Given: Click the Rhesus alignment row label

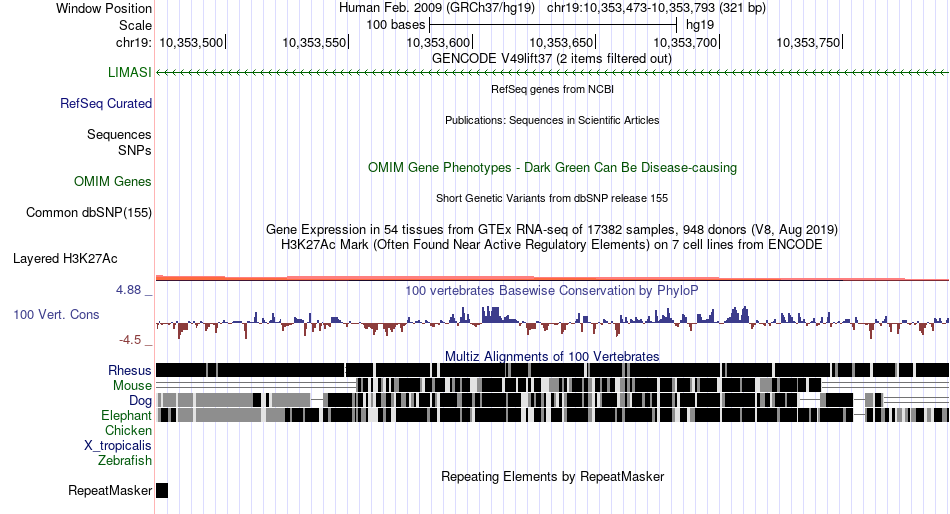Looking at the screenshot, I should pyautogui.click(x=130, y=370).
